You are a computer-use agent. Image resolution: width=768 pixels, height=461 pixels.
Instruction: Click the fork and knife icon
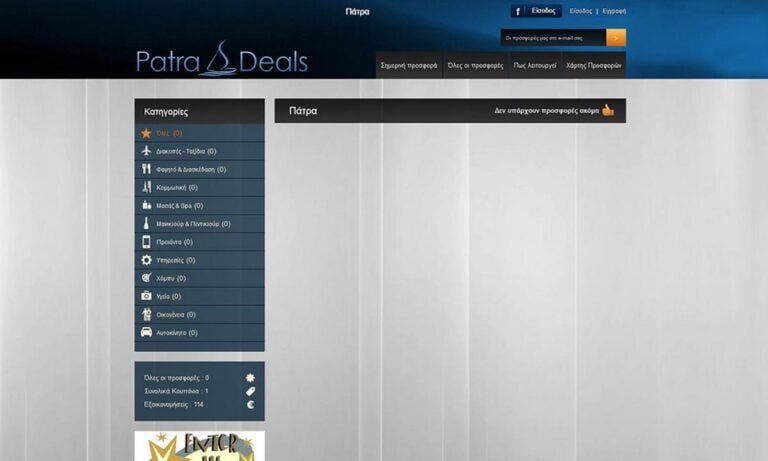coord(146,169)
